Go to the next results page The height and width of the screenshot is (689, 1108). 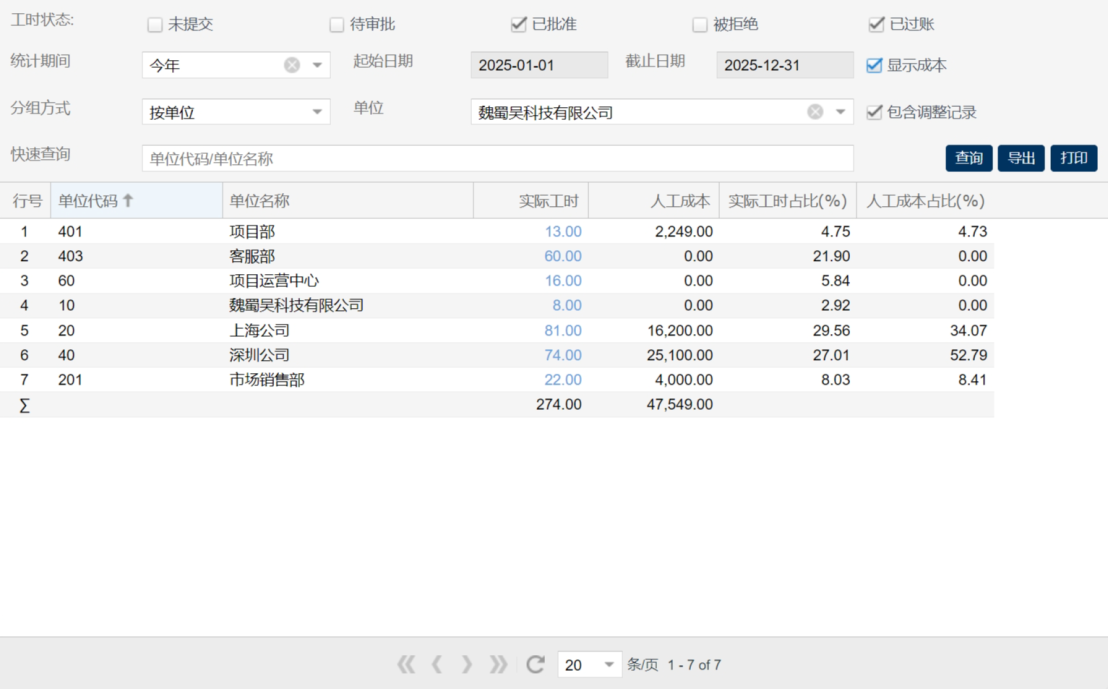(466, 664)
